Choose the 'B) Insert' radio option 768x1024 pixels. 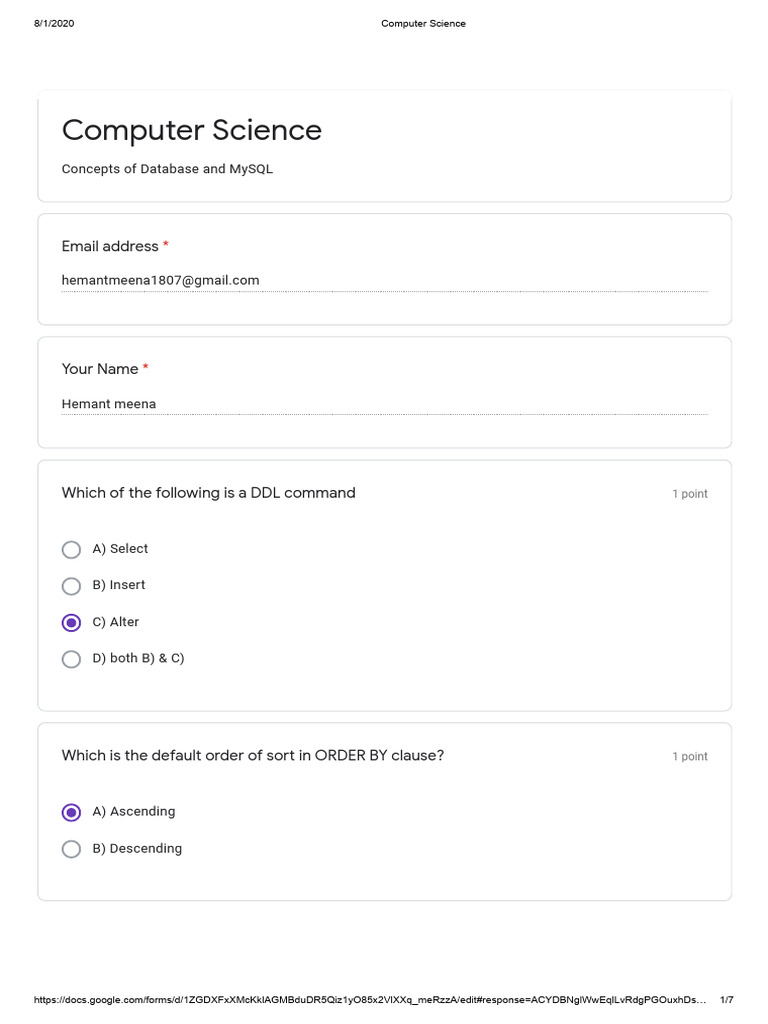click(71, 586)
